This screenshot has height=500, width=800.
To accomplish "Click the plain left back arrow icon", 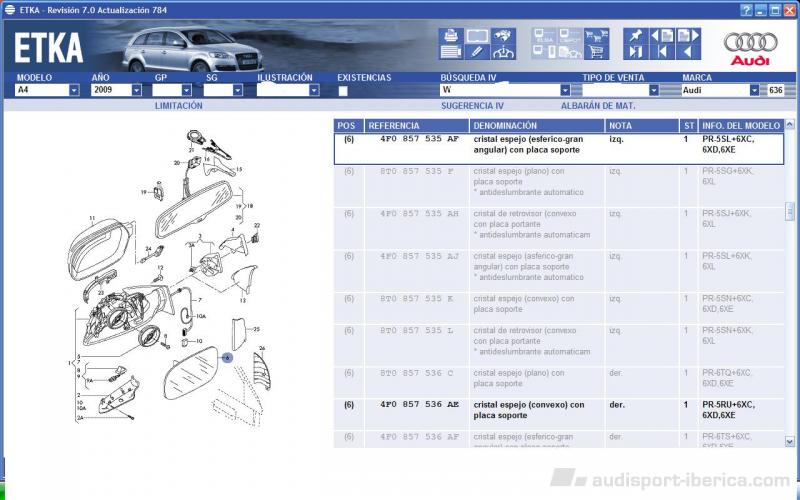I will 688,52.
